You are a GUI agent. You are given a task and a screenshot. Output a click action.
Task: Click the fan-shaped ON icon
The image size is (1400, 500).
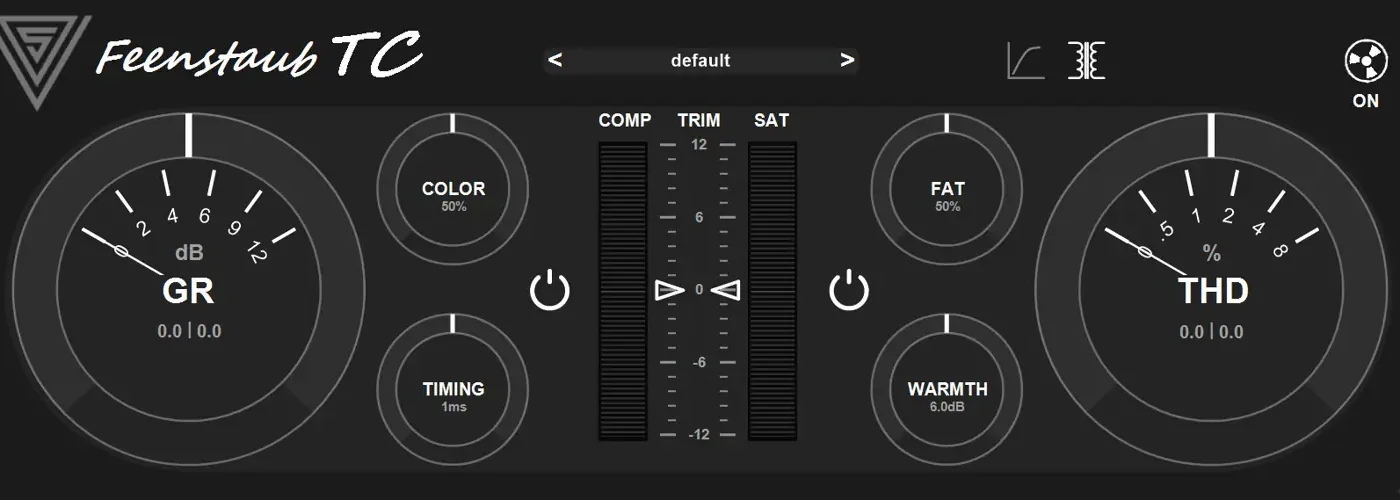[x=1364, y=62]
